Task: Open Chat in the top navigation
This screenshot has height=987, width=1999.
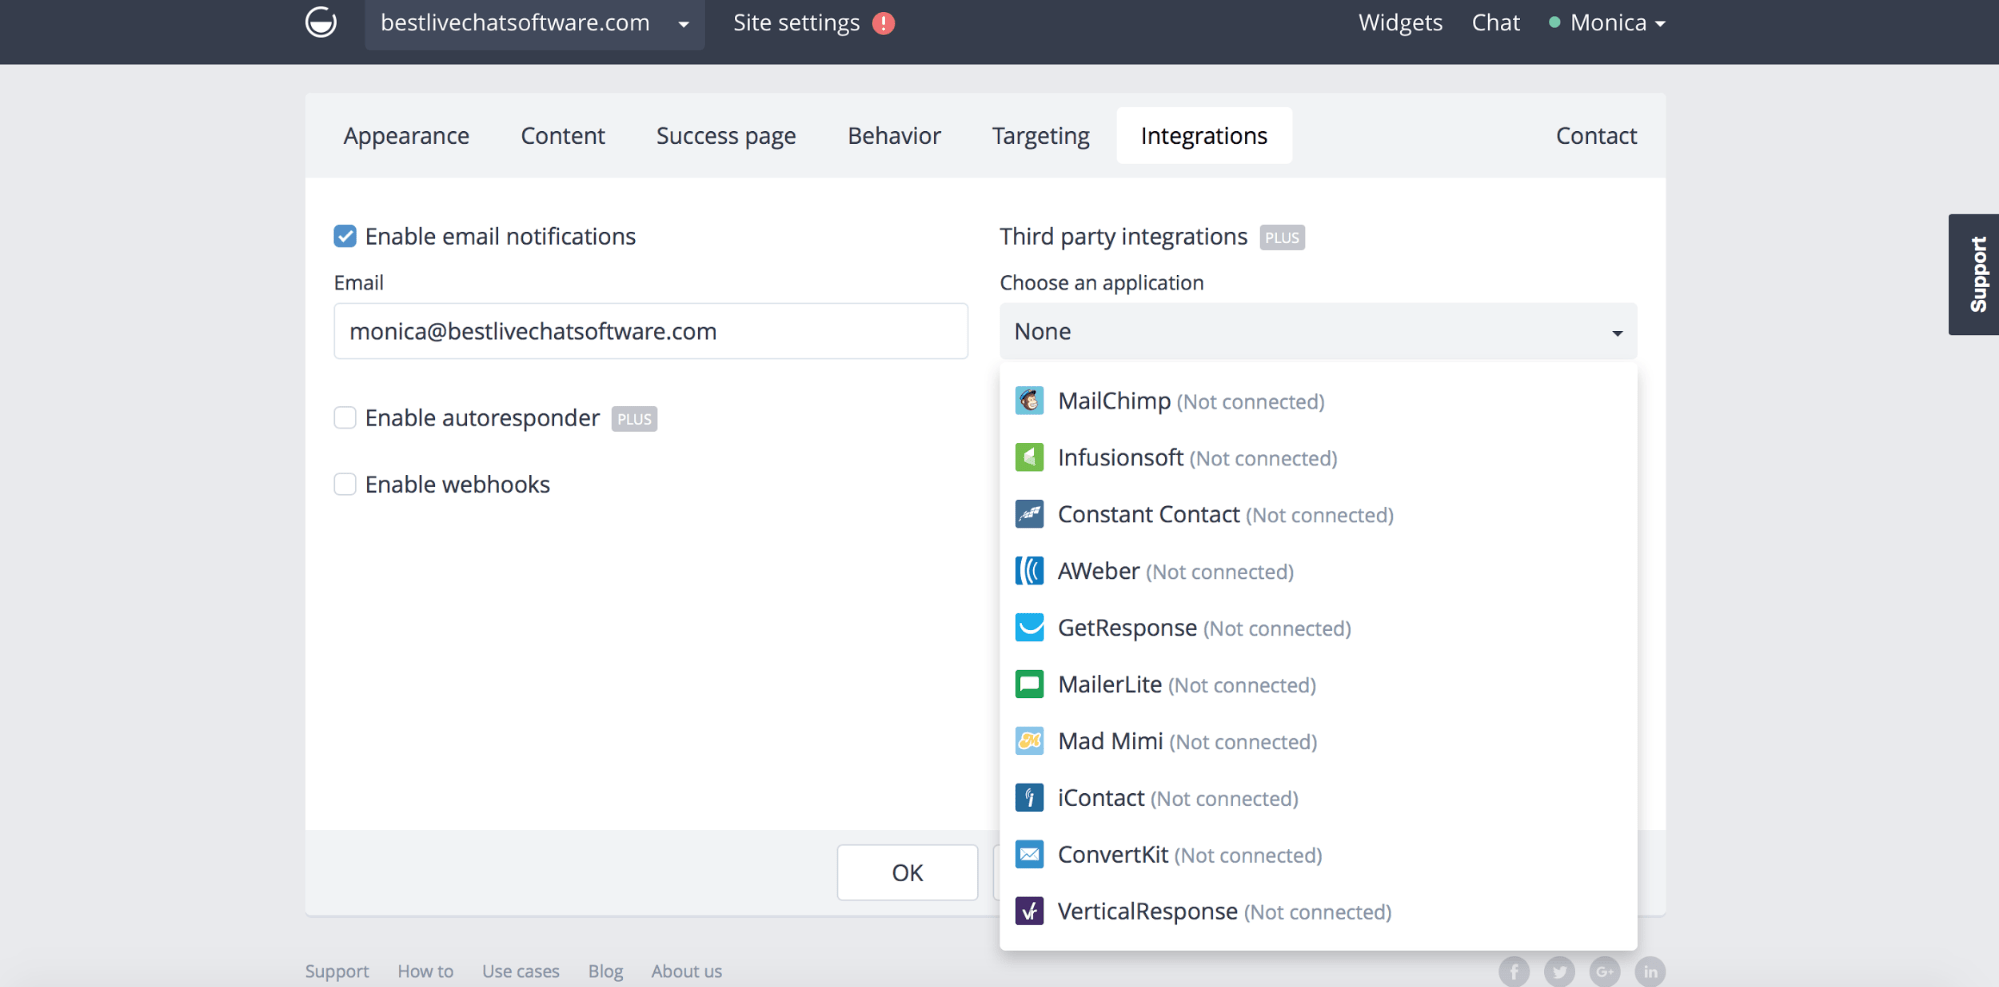Action: [1496, 23]
